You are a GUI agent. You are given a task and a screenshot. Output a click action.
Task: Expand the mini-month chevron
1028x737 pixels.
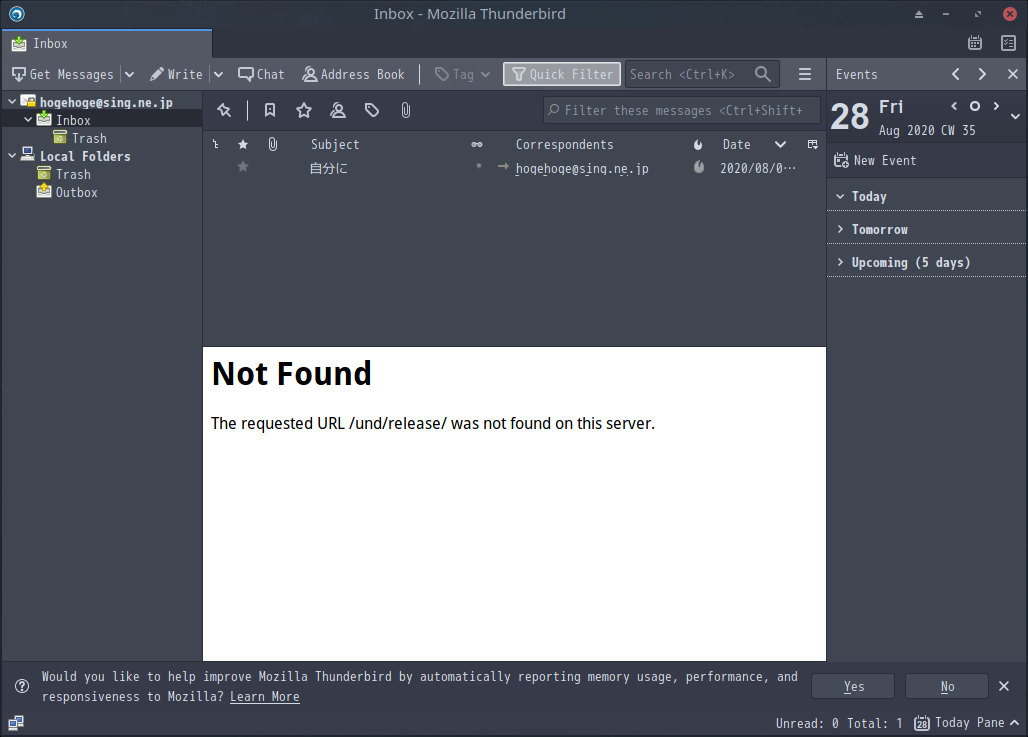[1015, 116]
